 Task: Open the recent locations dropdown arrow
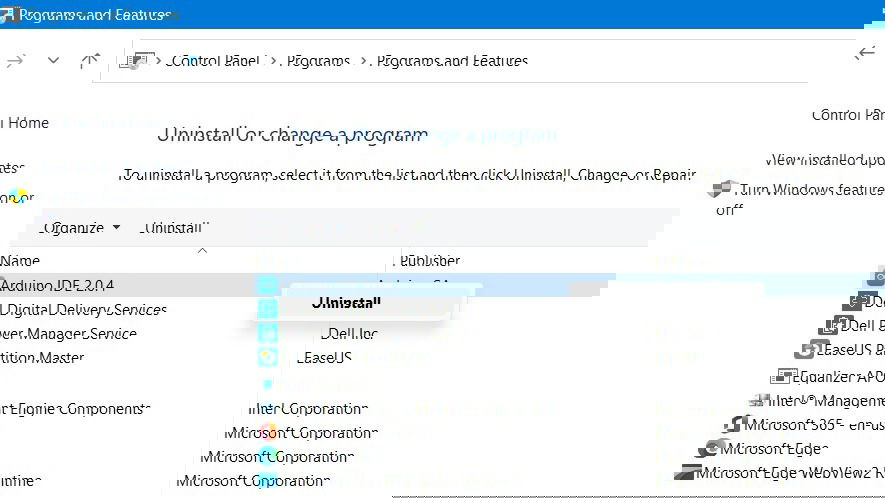[x=53, y=60]
